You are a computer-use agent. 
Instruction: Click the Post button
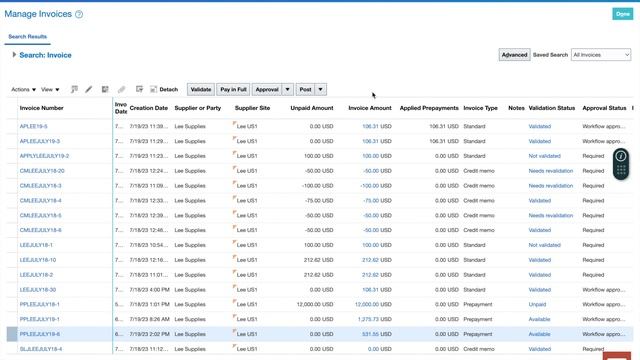[305, 89]
